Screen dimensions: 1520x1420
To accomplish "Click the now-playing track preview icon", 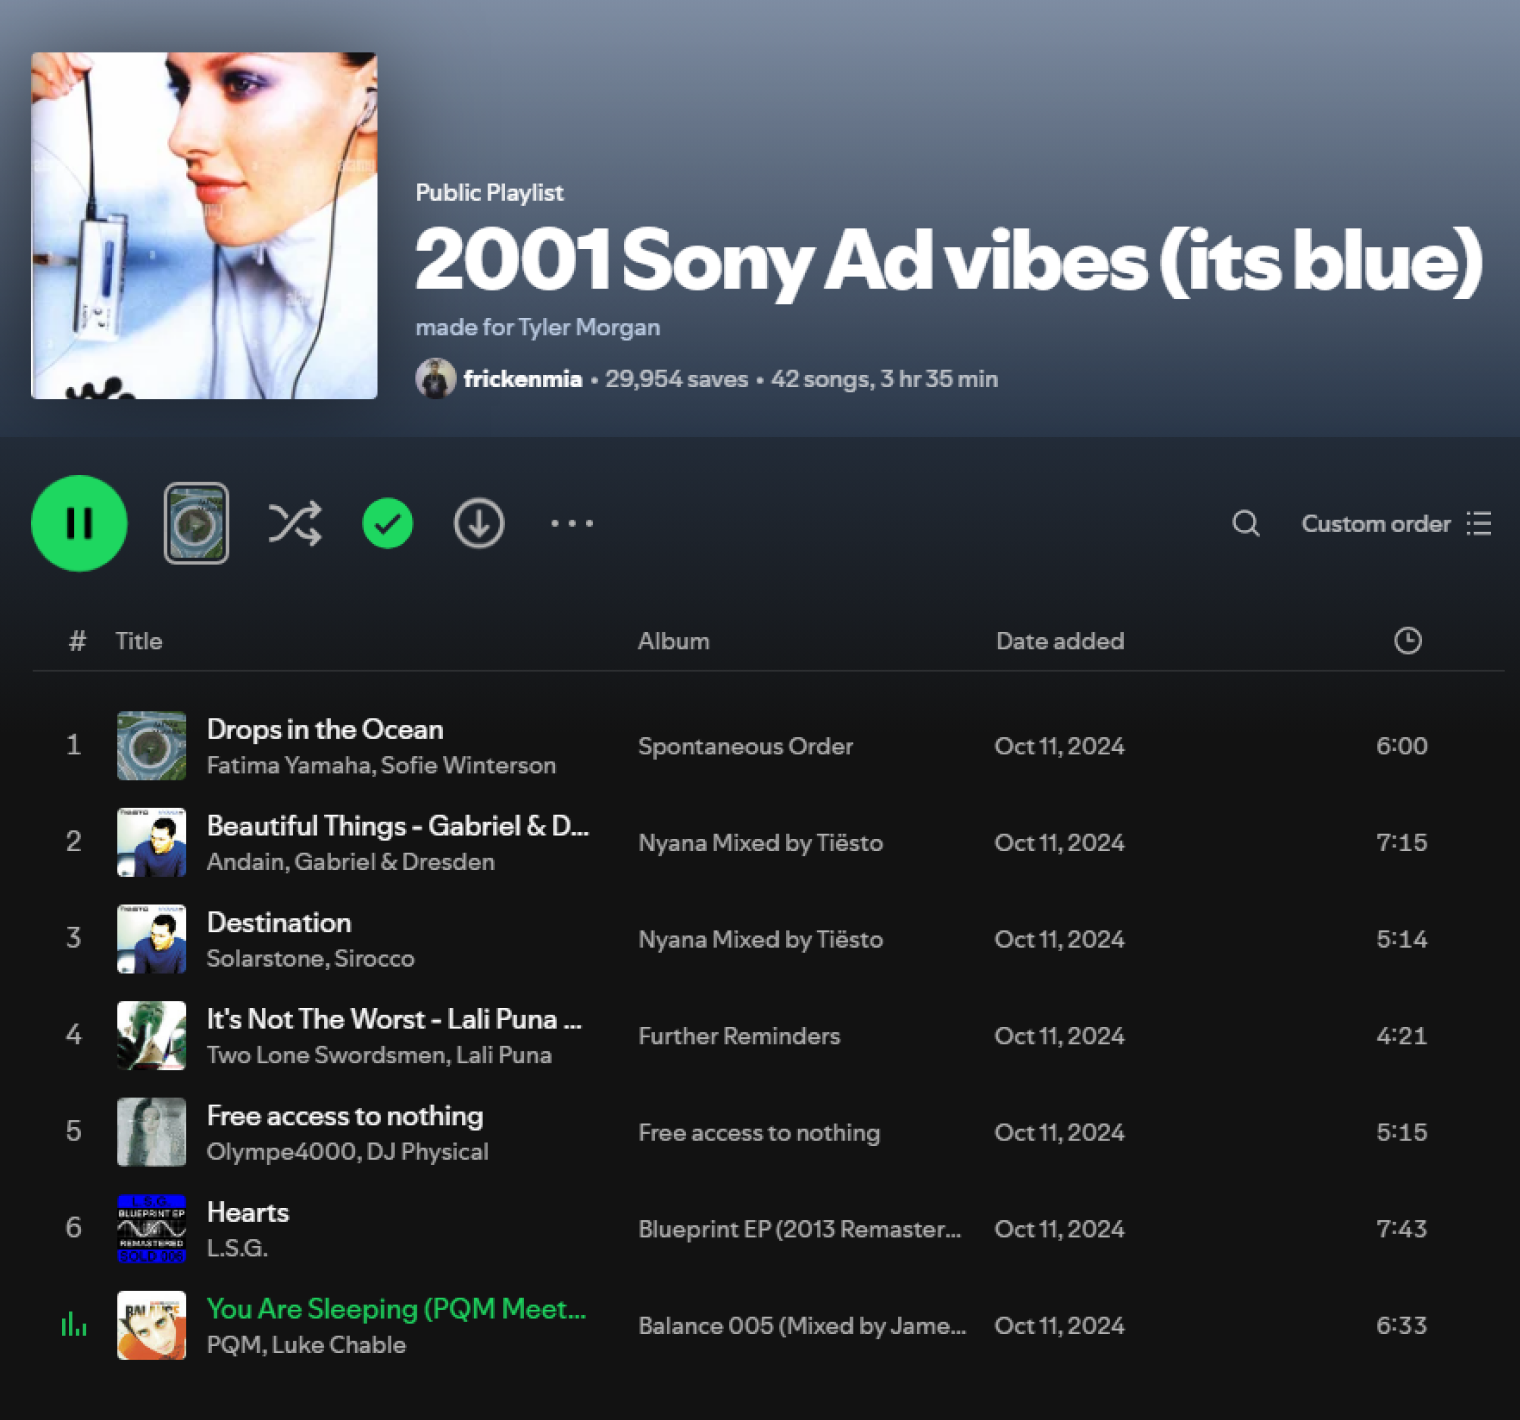I will (x=196, y=523).
